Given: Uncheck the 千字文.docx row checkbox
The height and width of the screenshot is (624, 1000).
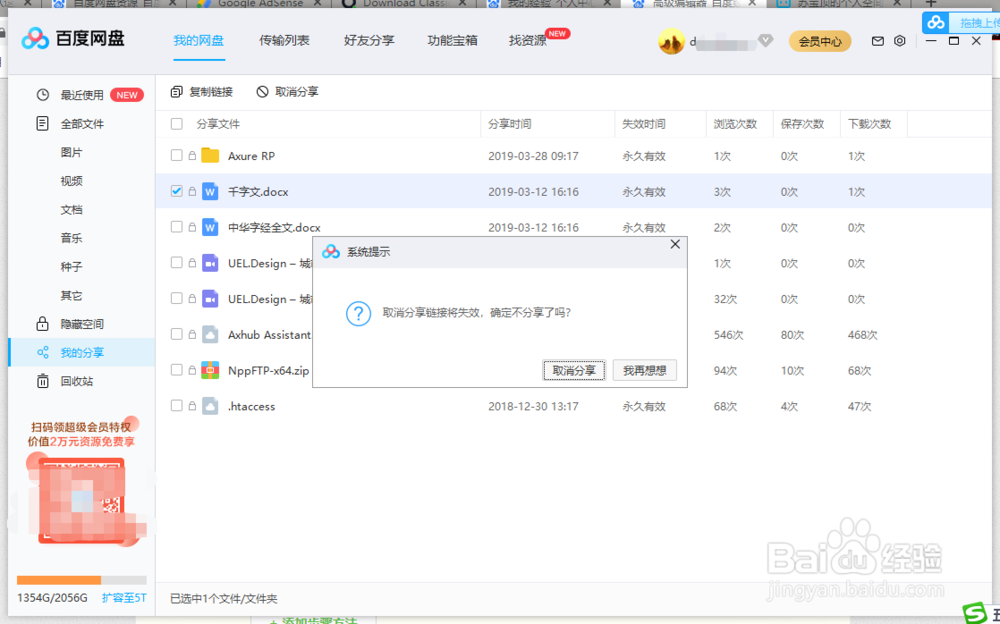Looking at the screenshot, I should coord(177,191).
